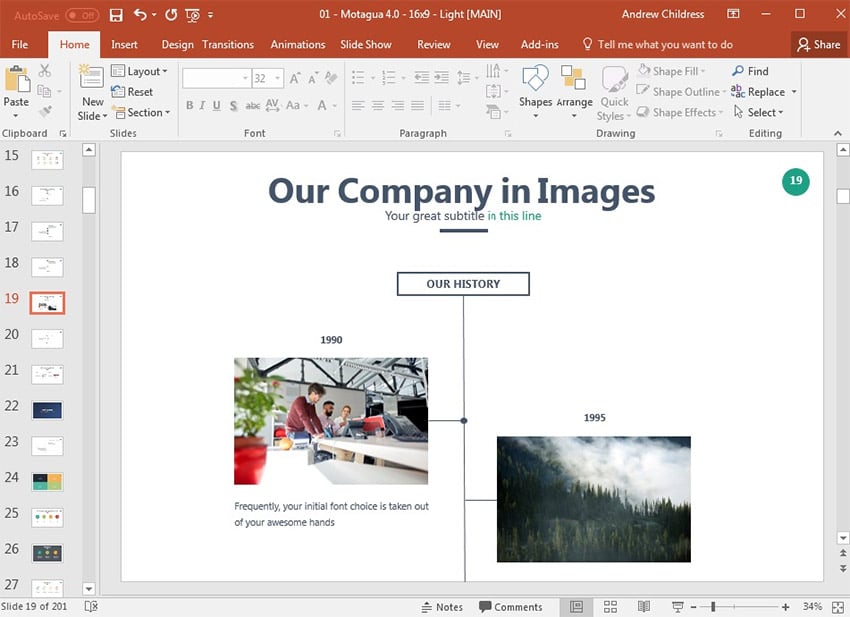Open the Shapes gallery
Screen dimensions: 850x617
click(x=535, y=91)
